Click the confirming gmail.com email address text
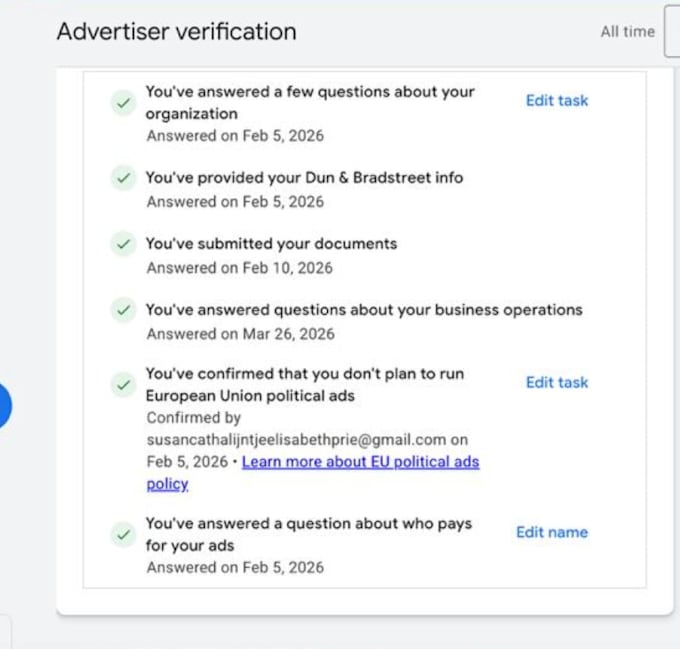Screen dimensions: 680x649 296,440
